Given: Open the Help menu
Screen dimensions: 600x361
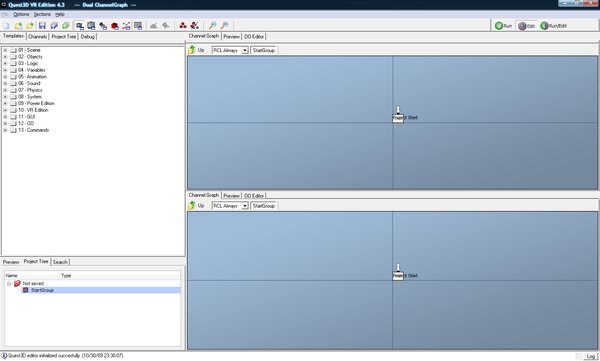Looking at the screenshot, I should tap(60, 14).
